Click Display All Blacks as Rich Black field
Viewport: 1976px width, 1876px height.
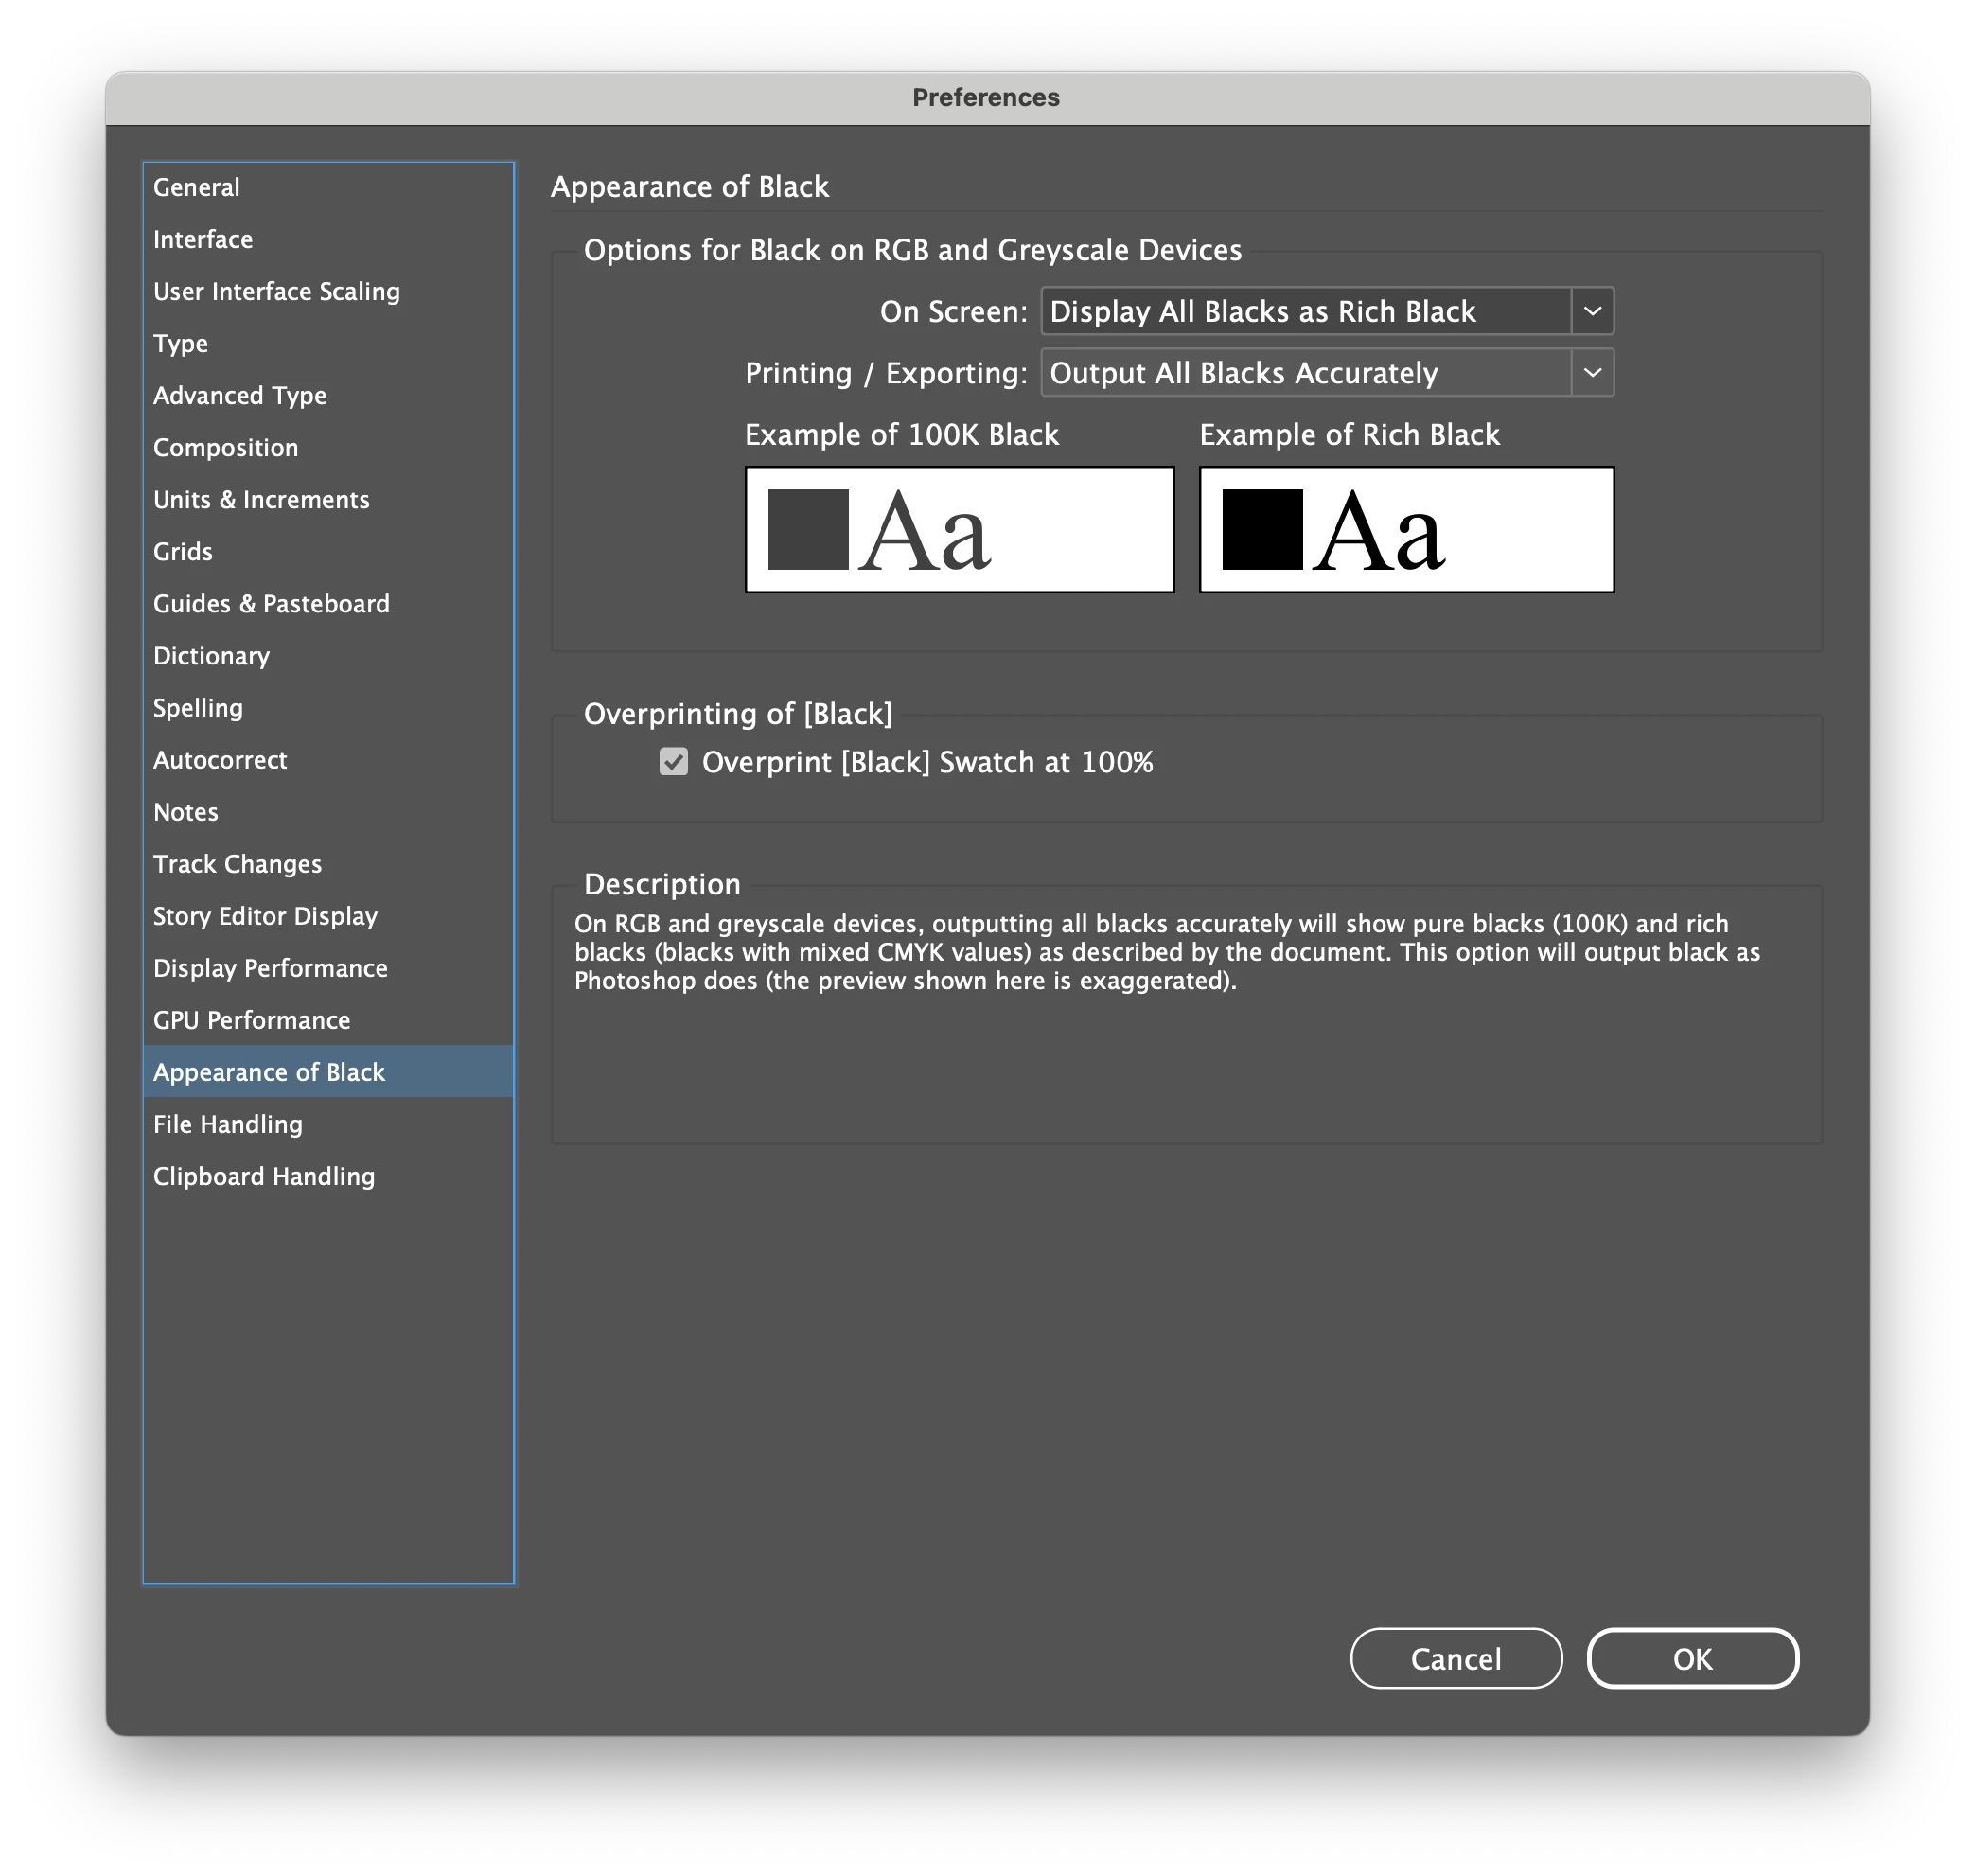pos(1304,311)
